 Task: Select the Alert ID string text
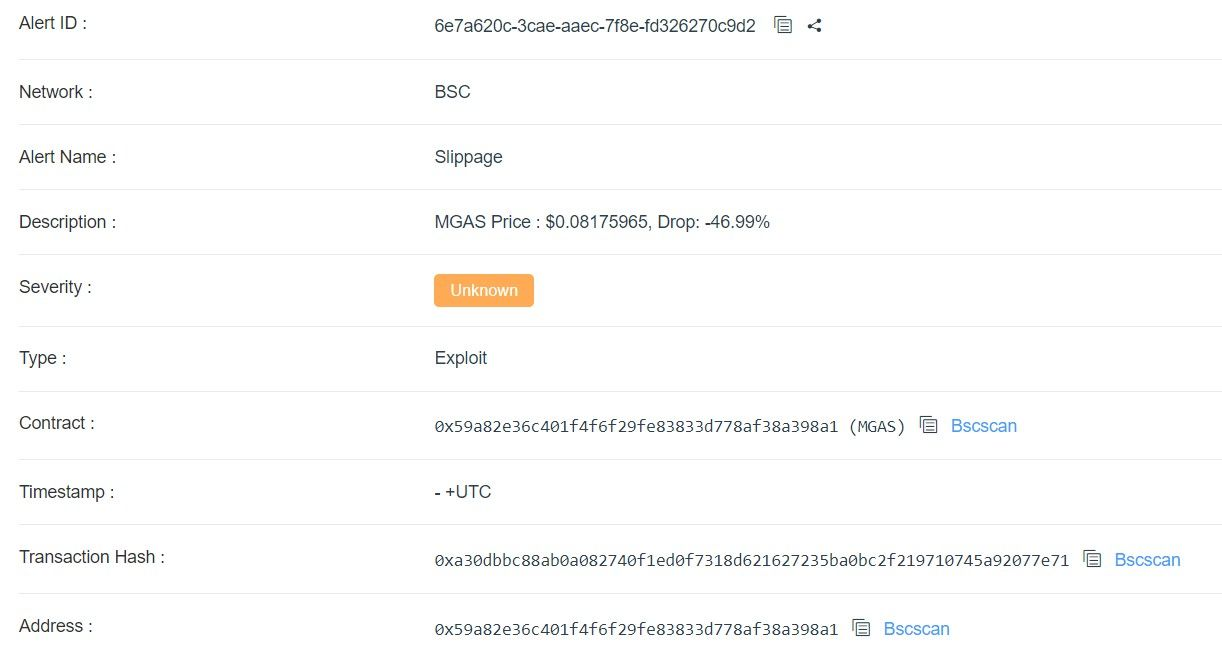click(595, 26)
